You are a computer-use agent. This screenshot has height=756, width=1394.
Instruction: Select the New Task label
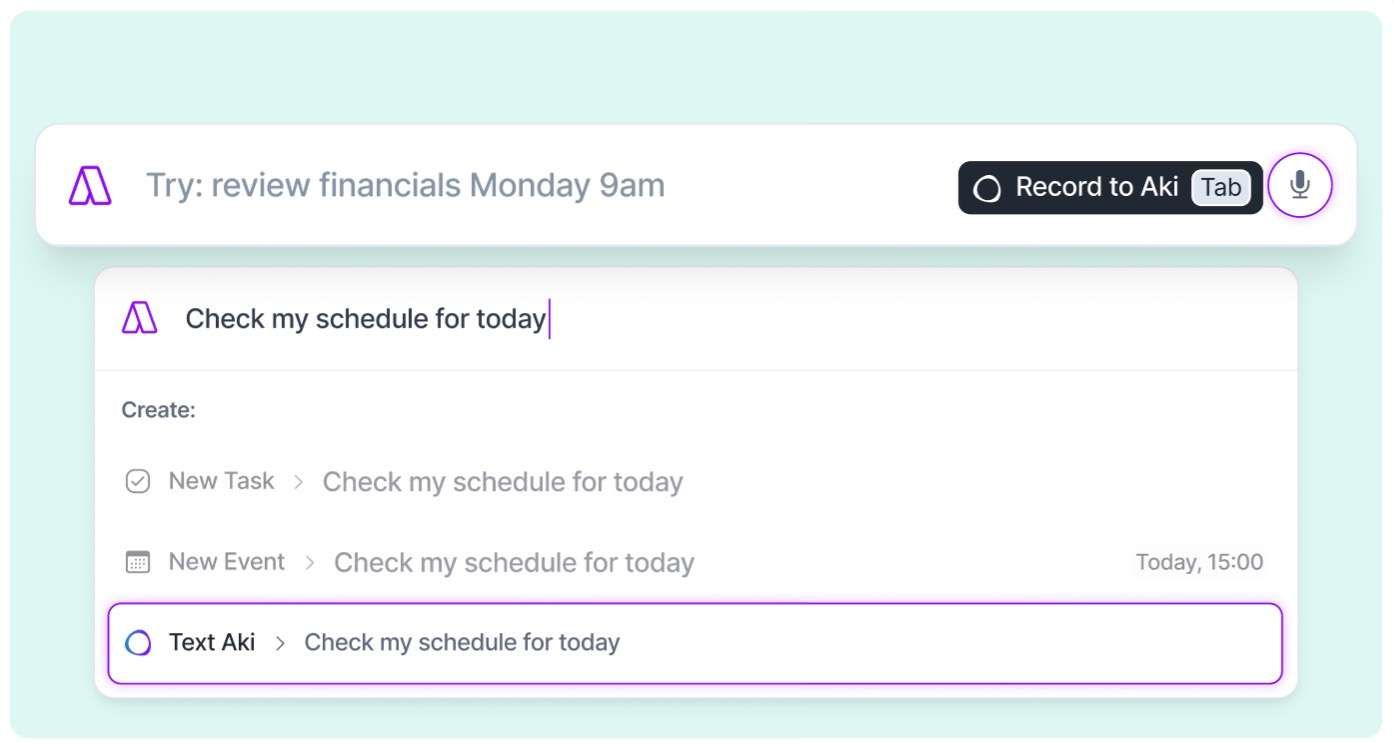click(x=221, y=481)
